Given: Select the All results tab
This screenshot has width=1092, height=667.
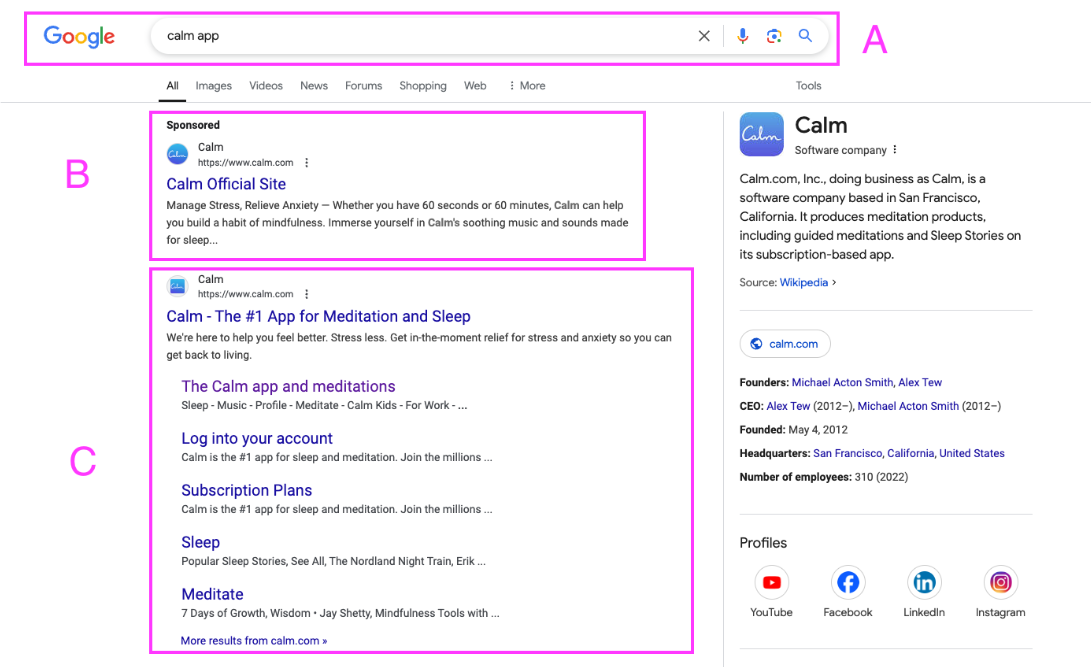Looking at the screenshot, I should [x=172, y=86].
